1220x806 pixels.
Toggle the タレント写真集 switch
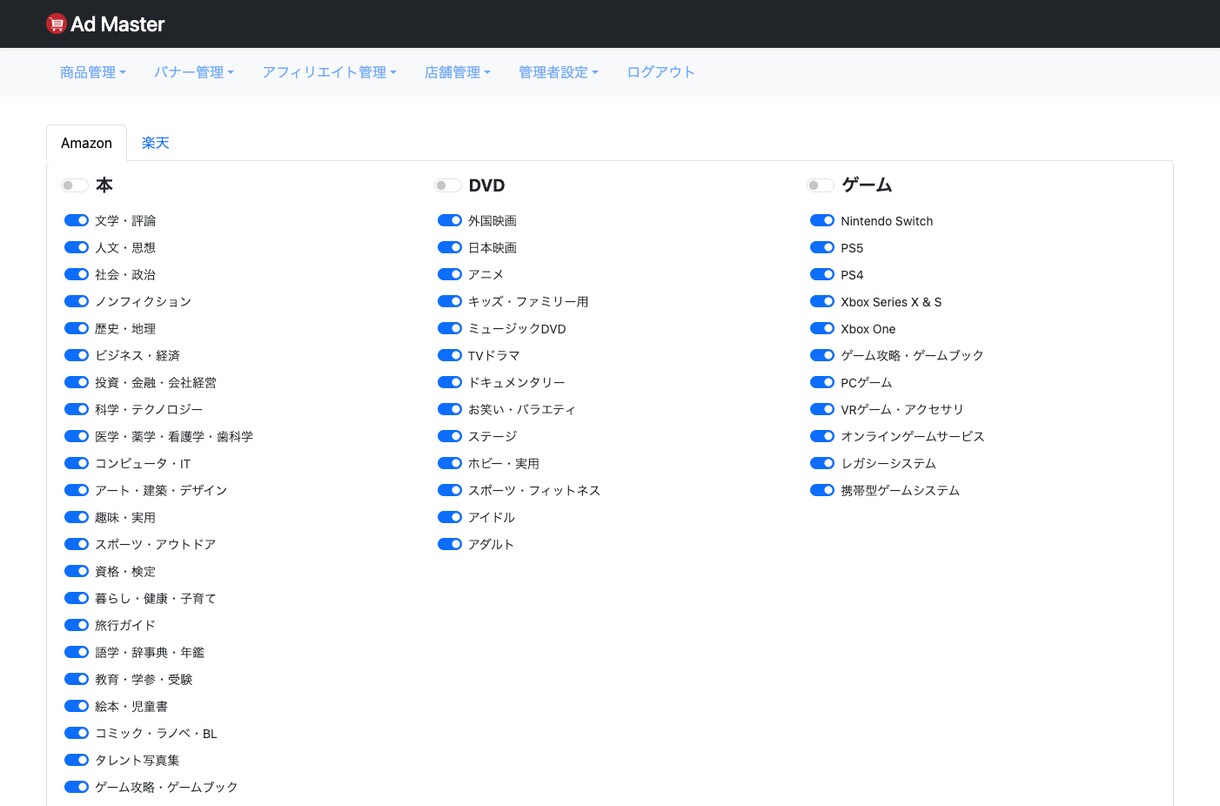tap(77, 760)
